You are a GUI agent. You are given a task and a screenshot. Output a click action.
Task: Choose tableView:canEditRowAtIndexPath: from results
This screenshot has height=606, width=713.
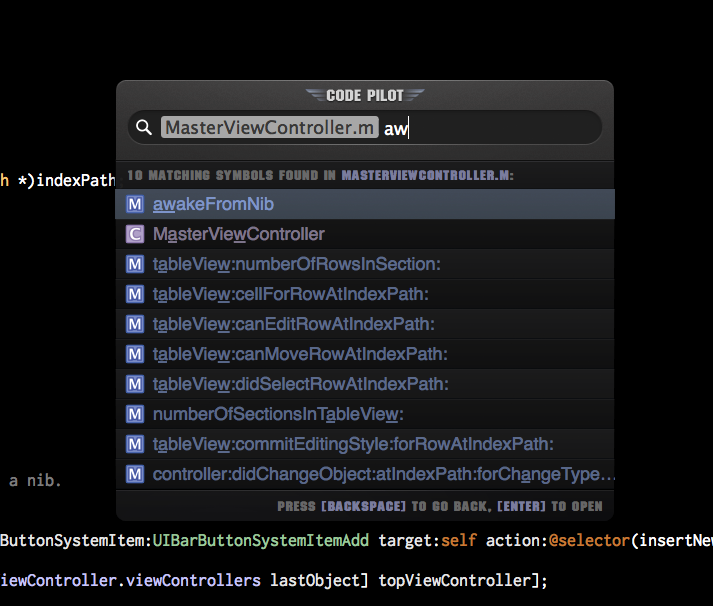tap(365, 324)
